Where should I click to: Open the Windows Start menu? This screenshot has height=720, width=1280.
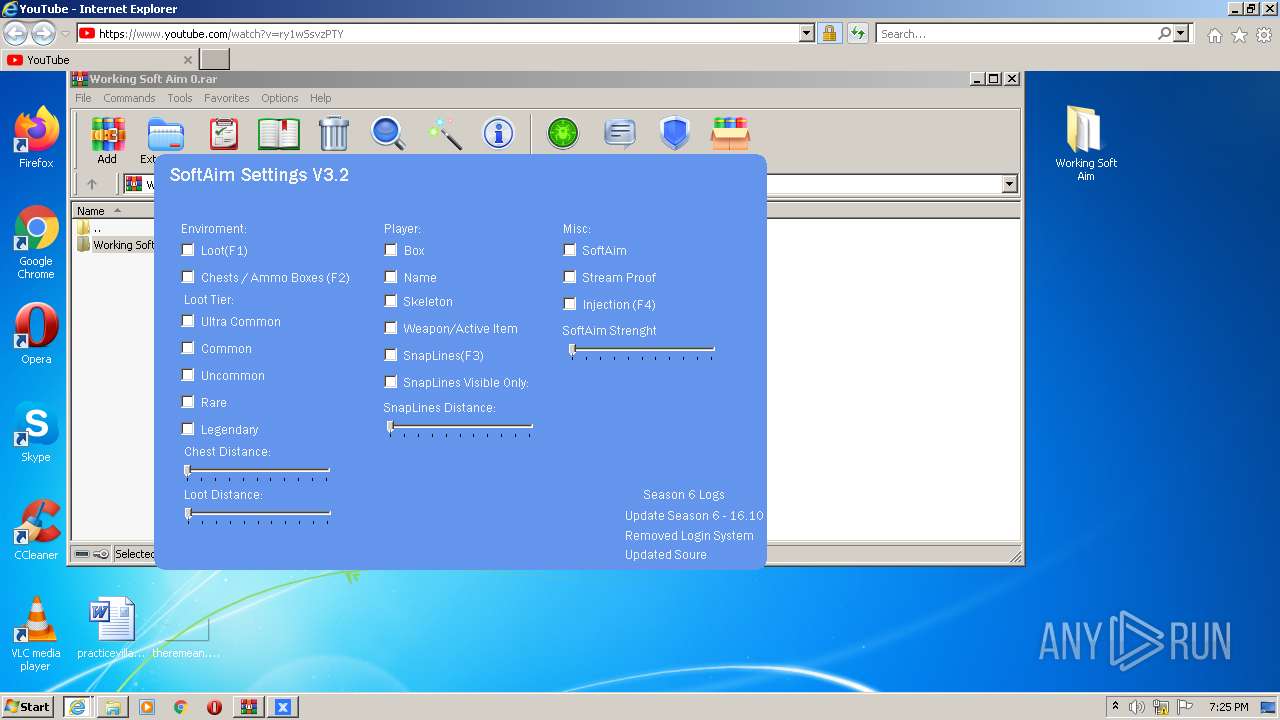(x=28, y=706)
